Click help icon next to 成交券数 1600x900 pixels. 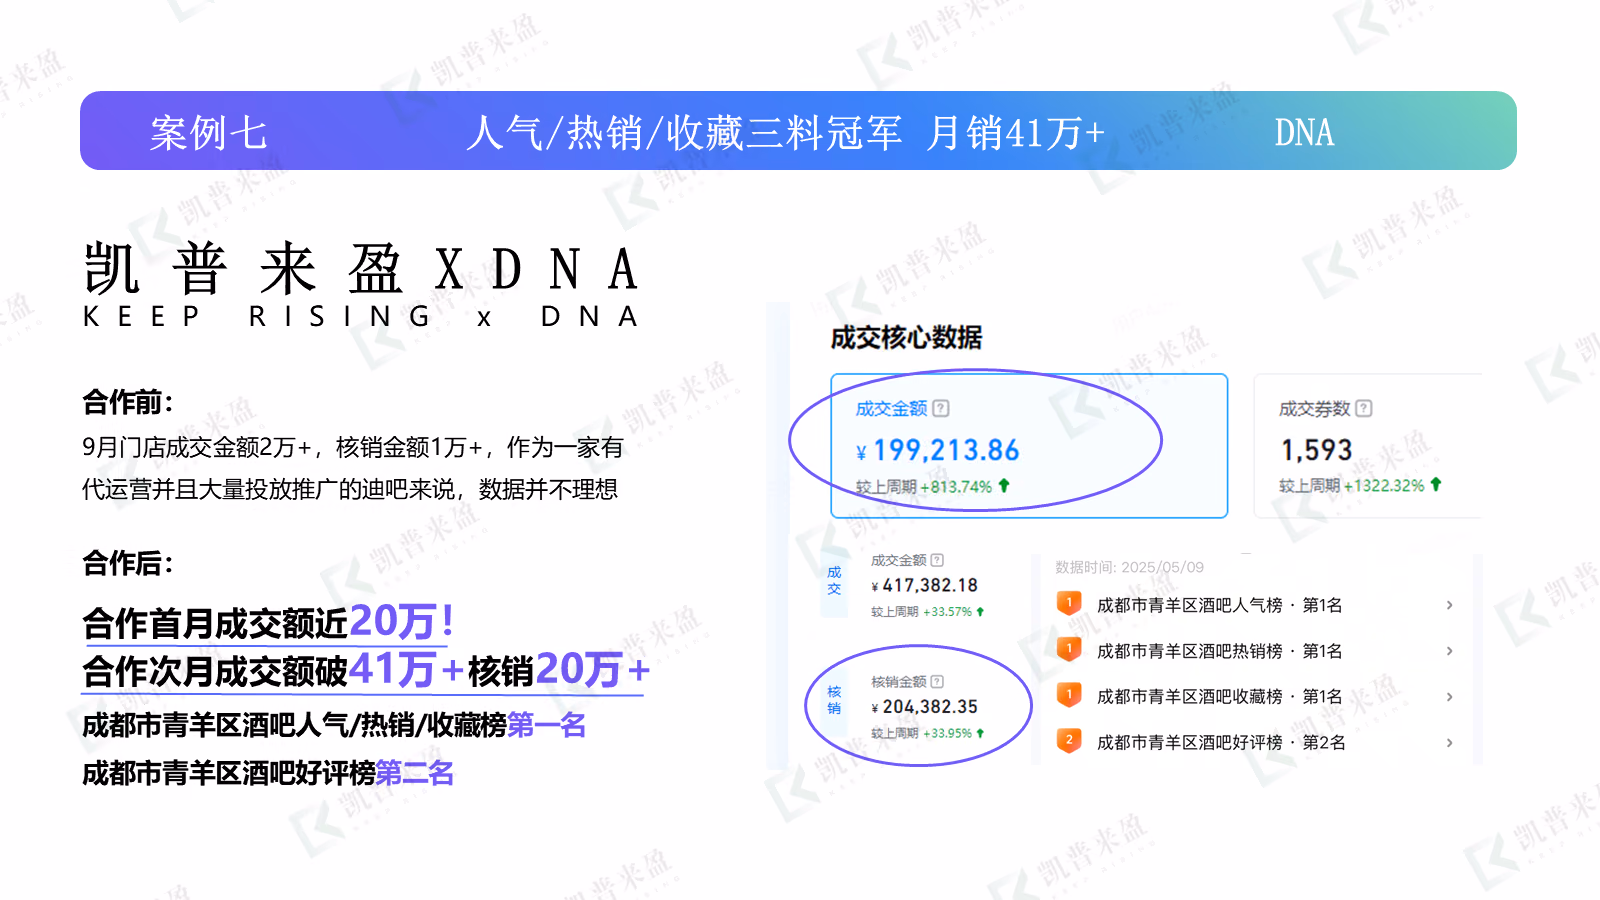point(1364,408)
